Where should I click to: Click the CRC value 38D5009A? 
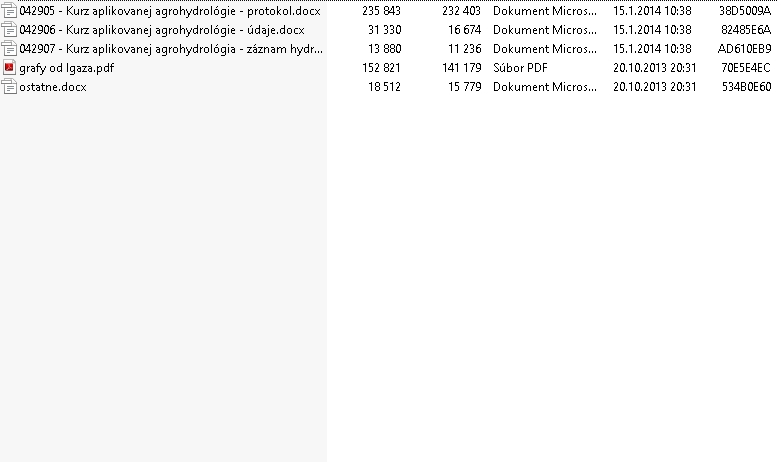click(x=745, y=11)
